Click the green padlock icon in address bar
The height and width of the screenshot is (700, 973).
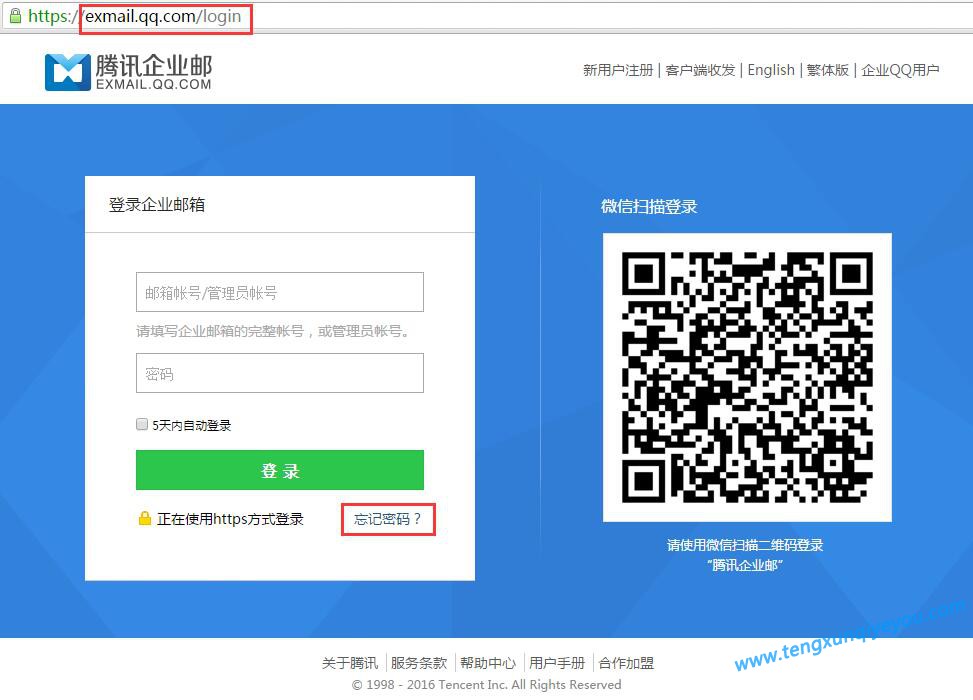(16, 16)
